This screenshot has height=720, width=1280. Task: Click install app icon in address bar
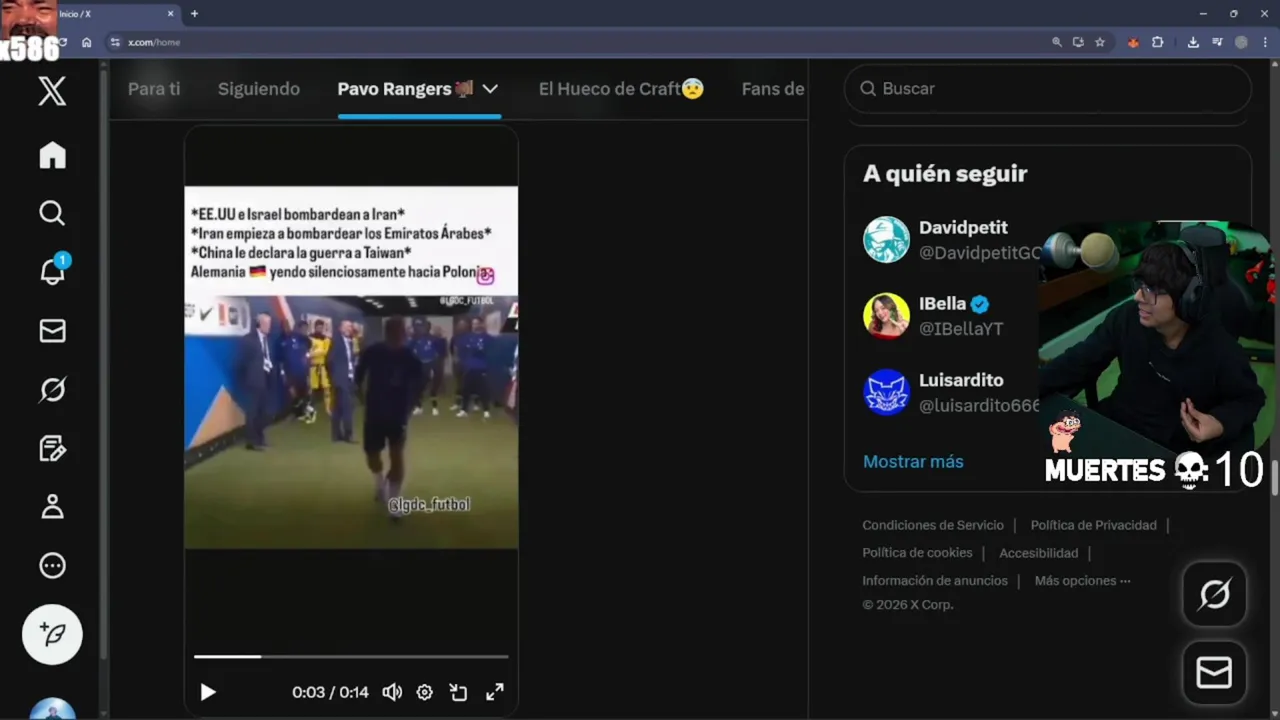pyautogui.click(x=1078, y=42)
